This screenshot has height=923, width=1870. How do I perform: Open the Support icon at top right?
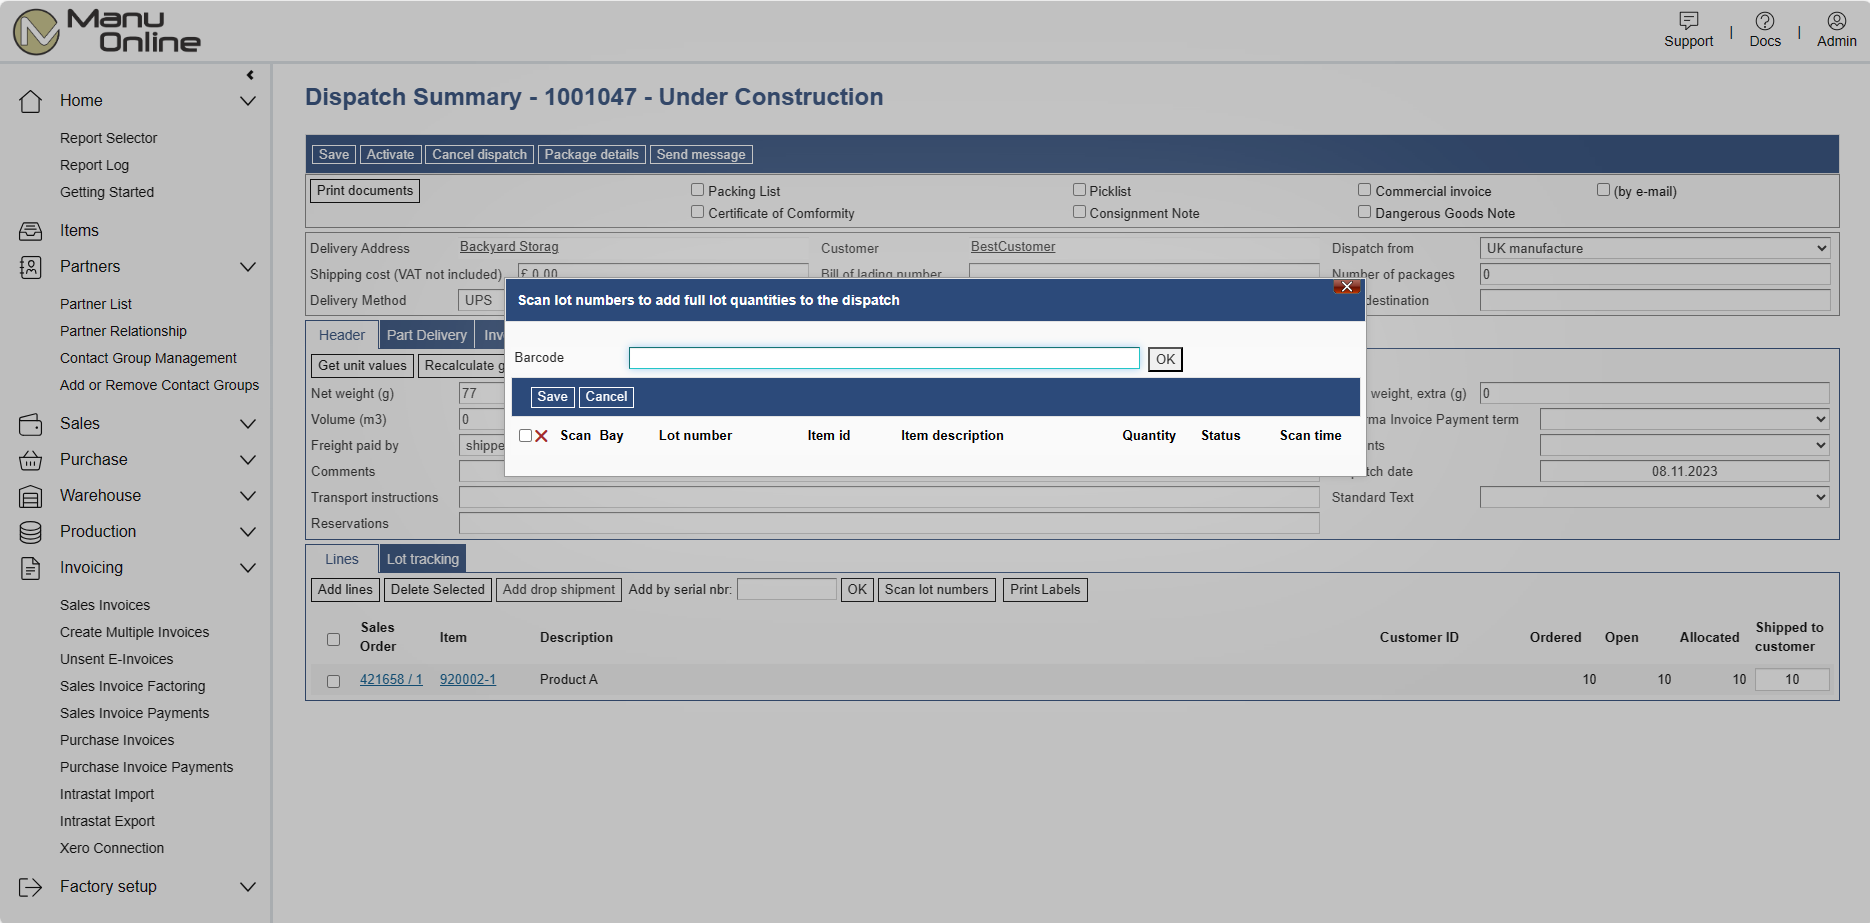coord(1688,21)
